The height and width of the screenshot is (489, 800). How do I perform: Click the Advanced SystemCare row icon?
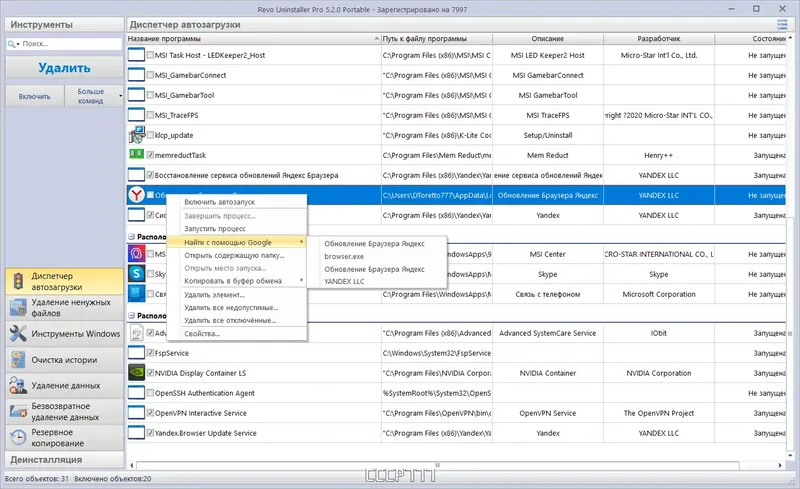136,333
